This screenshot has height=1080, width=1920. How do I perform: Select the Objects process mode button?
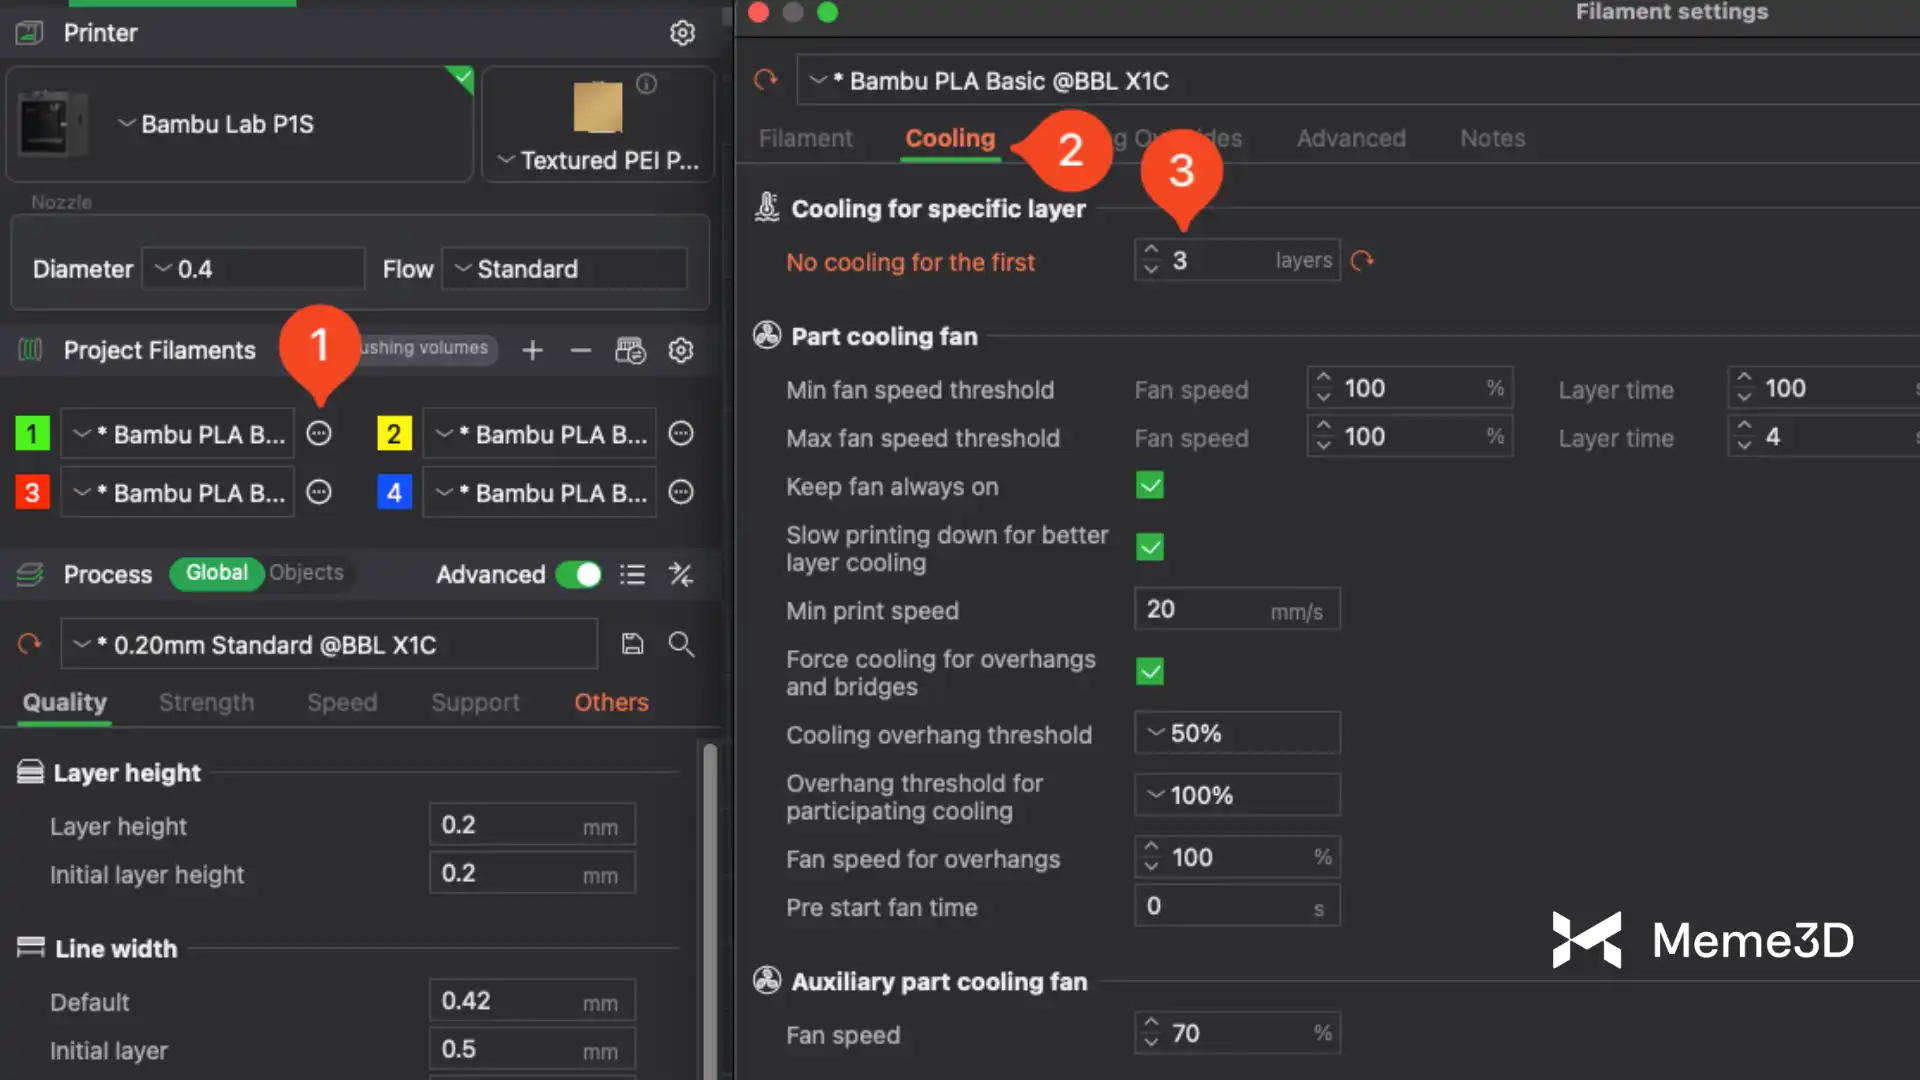pos(306,573)
